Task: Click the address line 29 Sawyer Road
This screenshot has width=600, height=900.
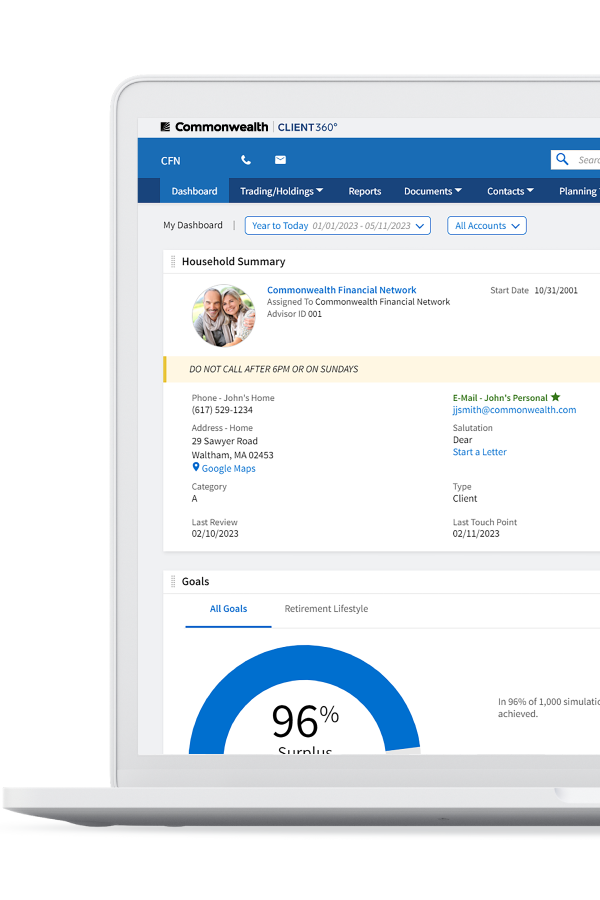Action: [x=224, y=441]
